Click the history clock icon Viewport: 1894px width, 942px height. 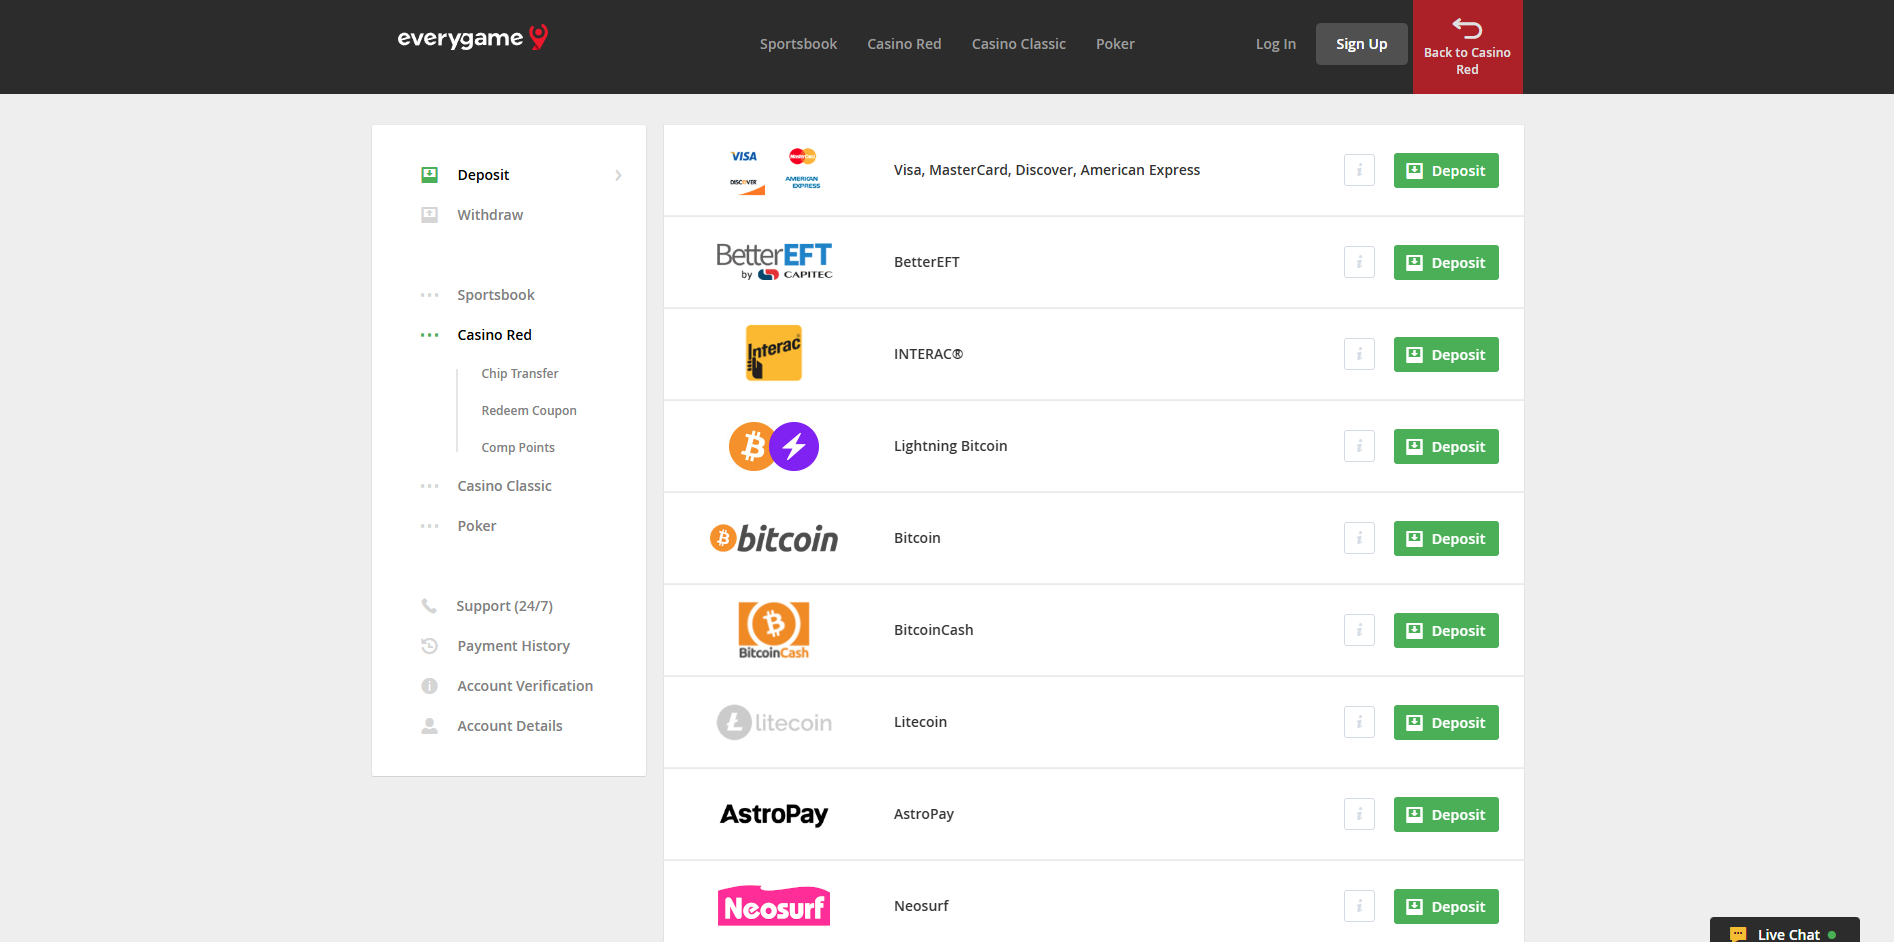(x=429, y=646)
